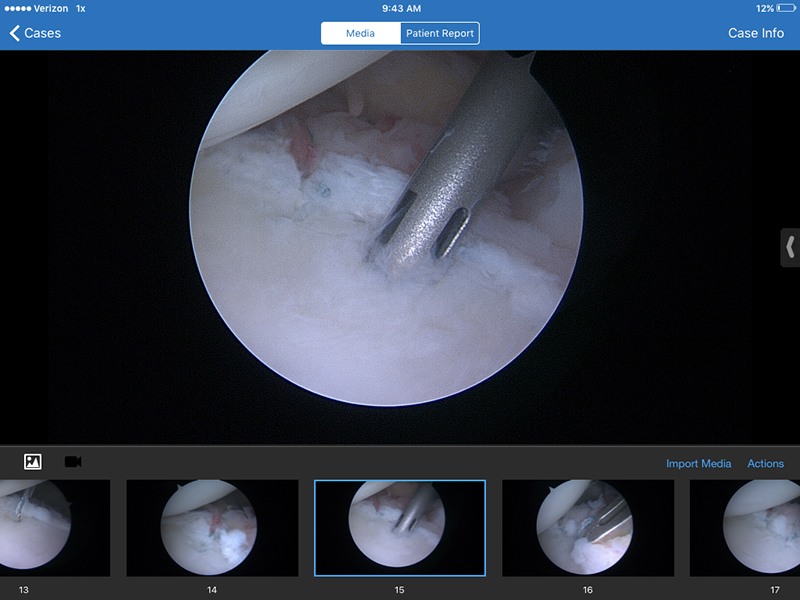
Task: Show photos with the image filter icon
Action: pyautogui.click(x=33, y=462)
